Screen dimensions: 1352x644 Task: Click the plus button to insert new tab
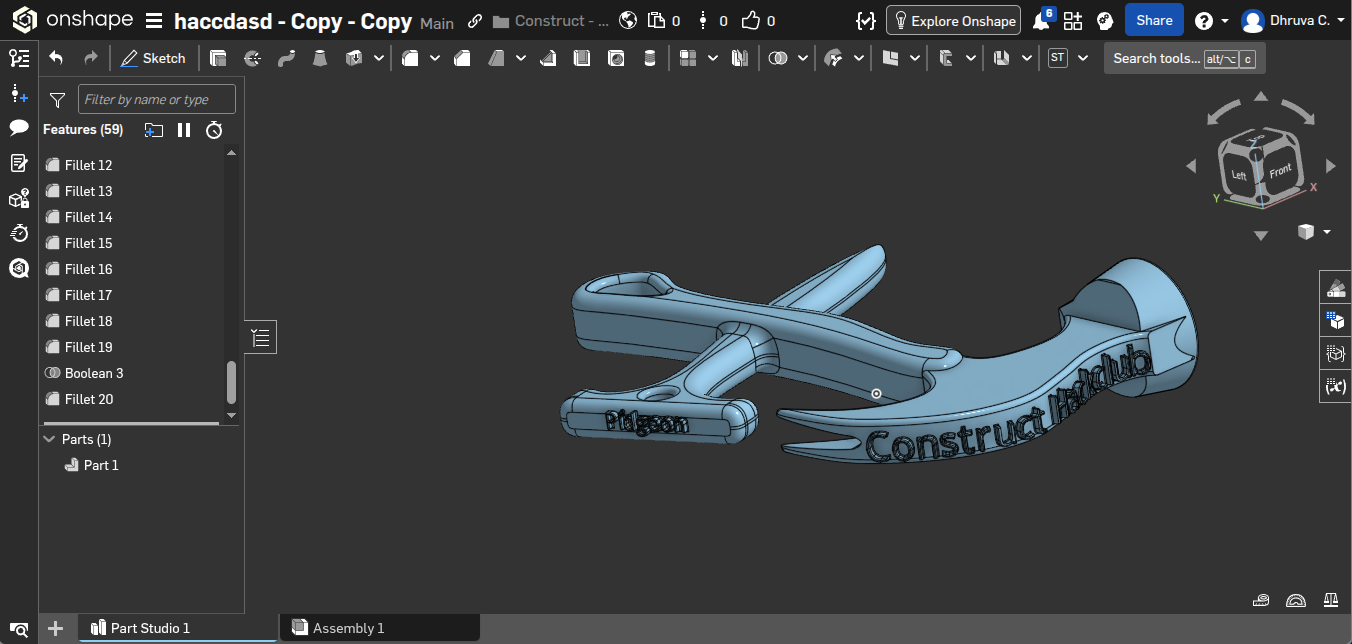[x=56, y=628]
